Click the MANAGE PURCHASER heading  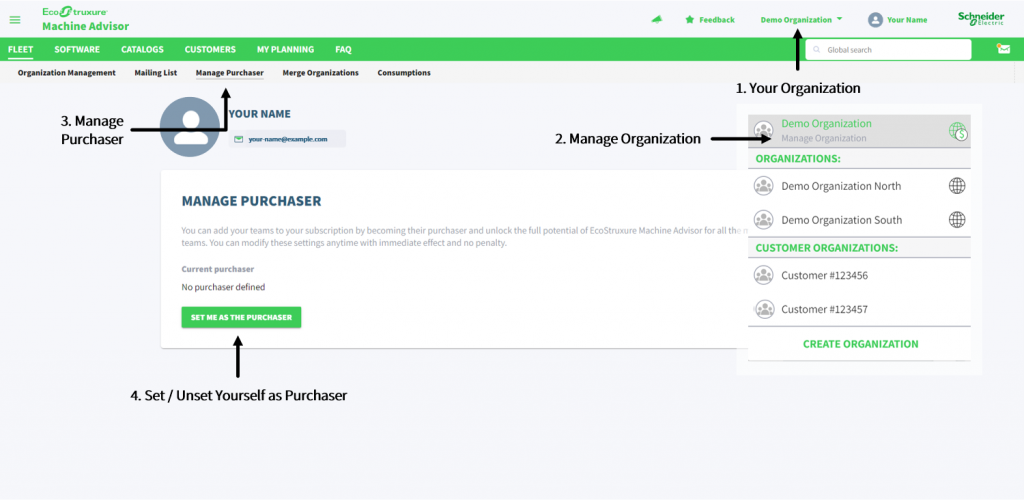point(251,201)
